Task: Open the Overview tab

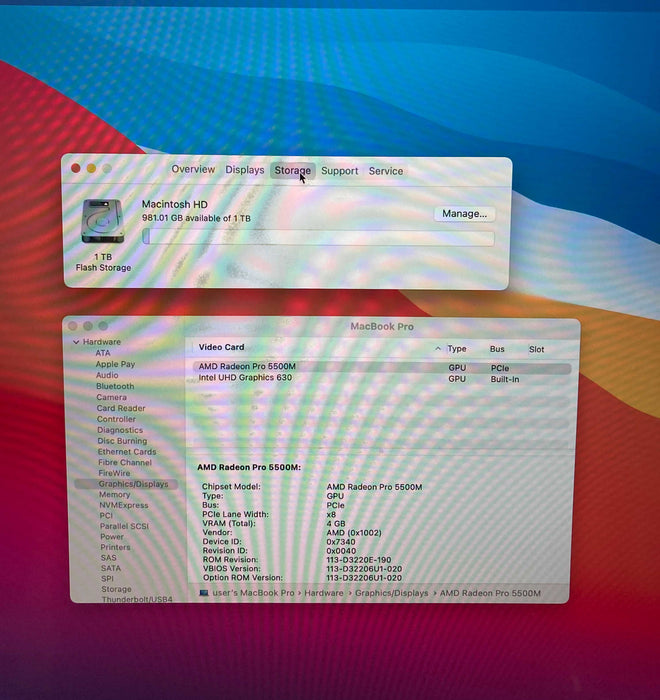Action: [193, 169]
